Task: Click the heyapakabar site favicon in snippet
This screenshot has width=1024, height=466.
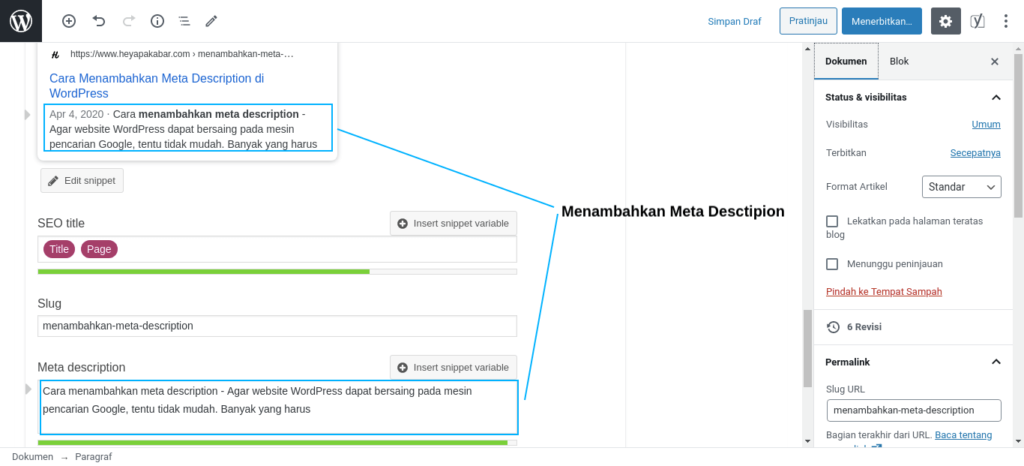Action: coord(56,54)
